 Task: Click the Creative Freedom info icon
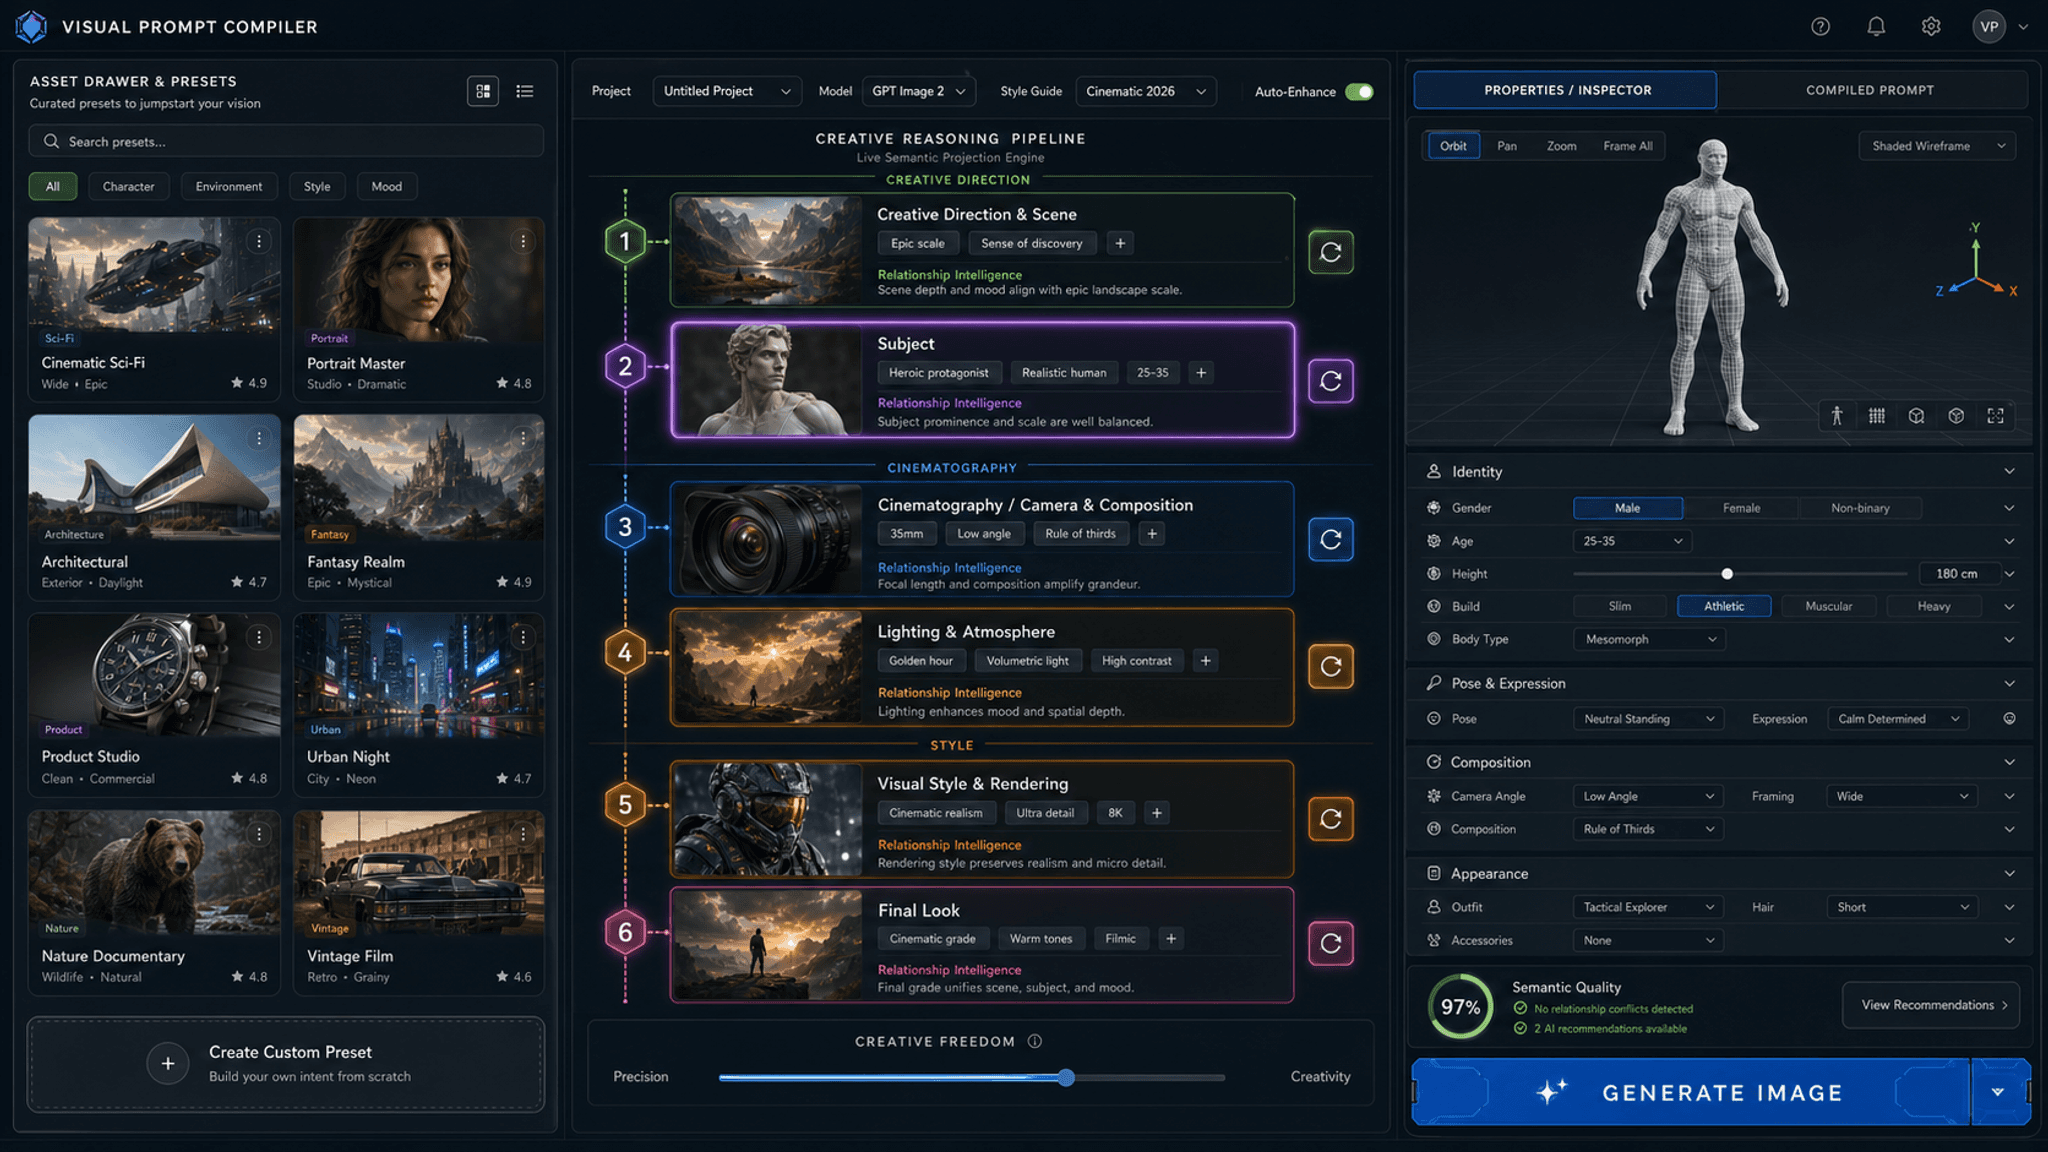1035,1041
